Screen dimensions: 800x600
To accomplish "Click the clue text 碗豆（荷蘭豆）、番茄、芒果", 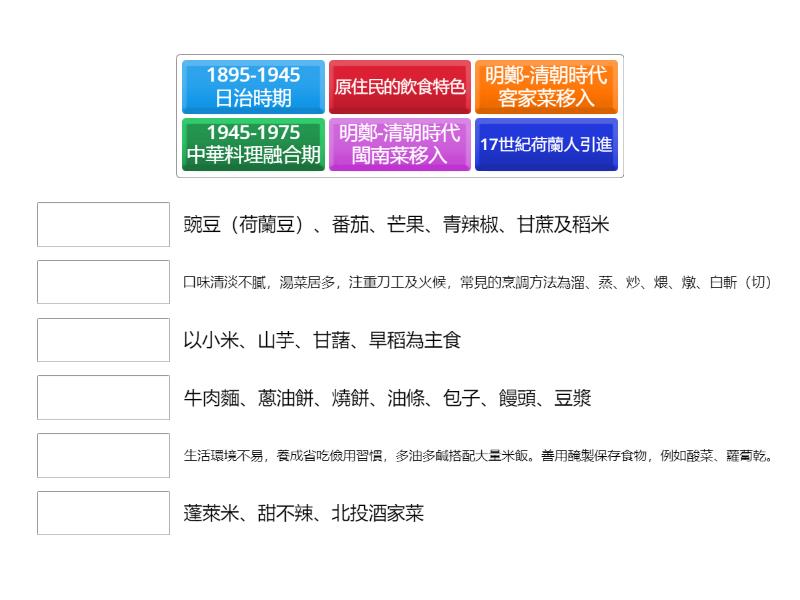I will 396,224.
